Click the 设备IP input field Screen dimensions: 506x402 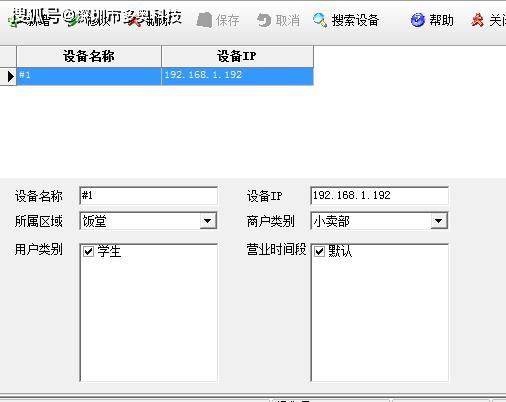[379, 196]
